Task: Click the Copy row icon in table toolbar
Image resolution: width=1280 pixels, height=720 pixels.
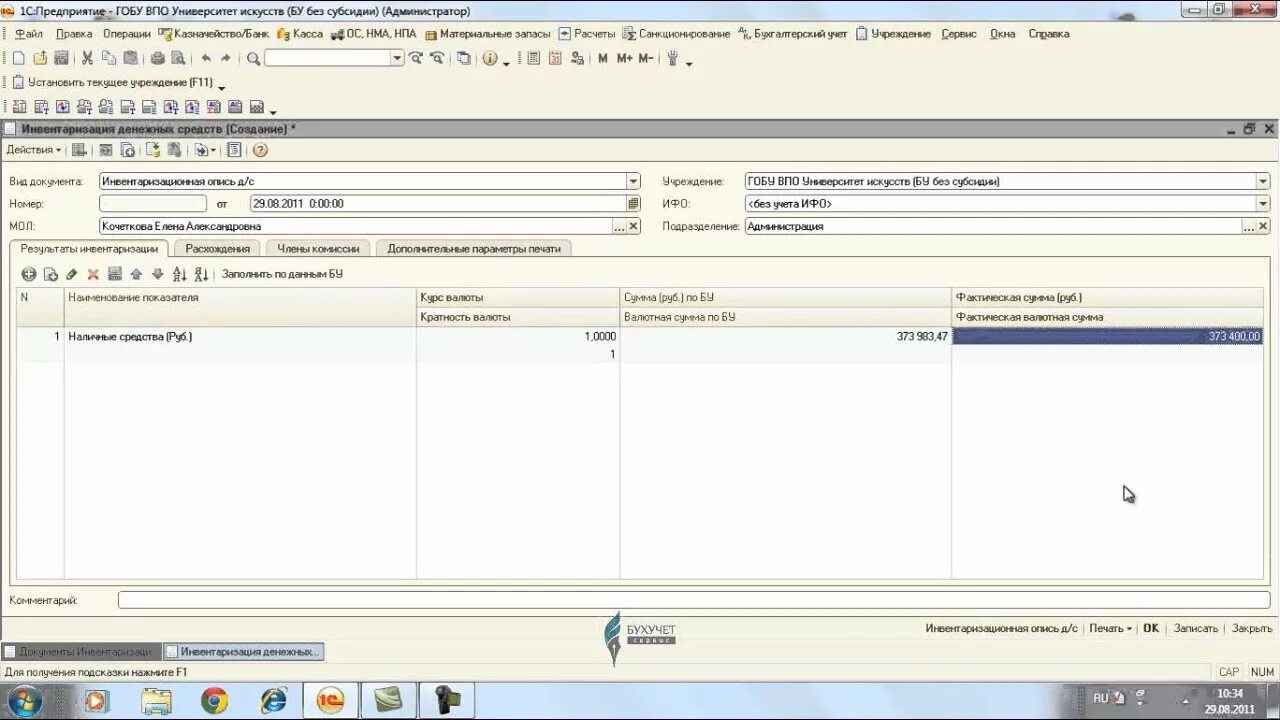Action: click(51, 274)
